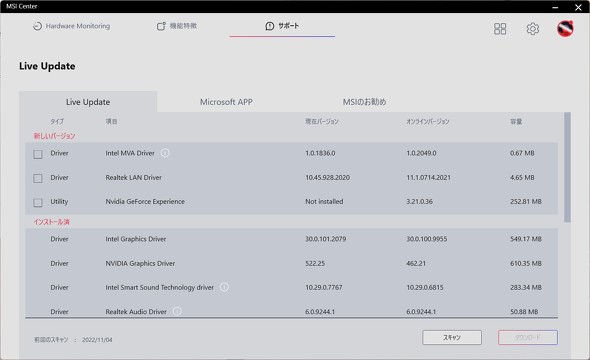Click the 0.67 MB size value
Screen dimensions: 590x360
[522, 153]
